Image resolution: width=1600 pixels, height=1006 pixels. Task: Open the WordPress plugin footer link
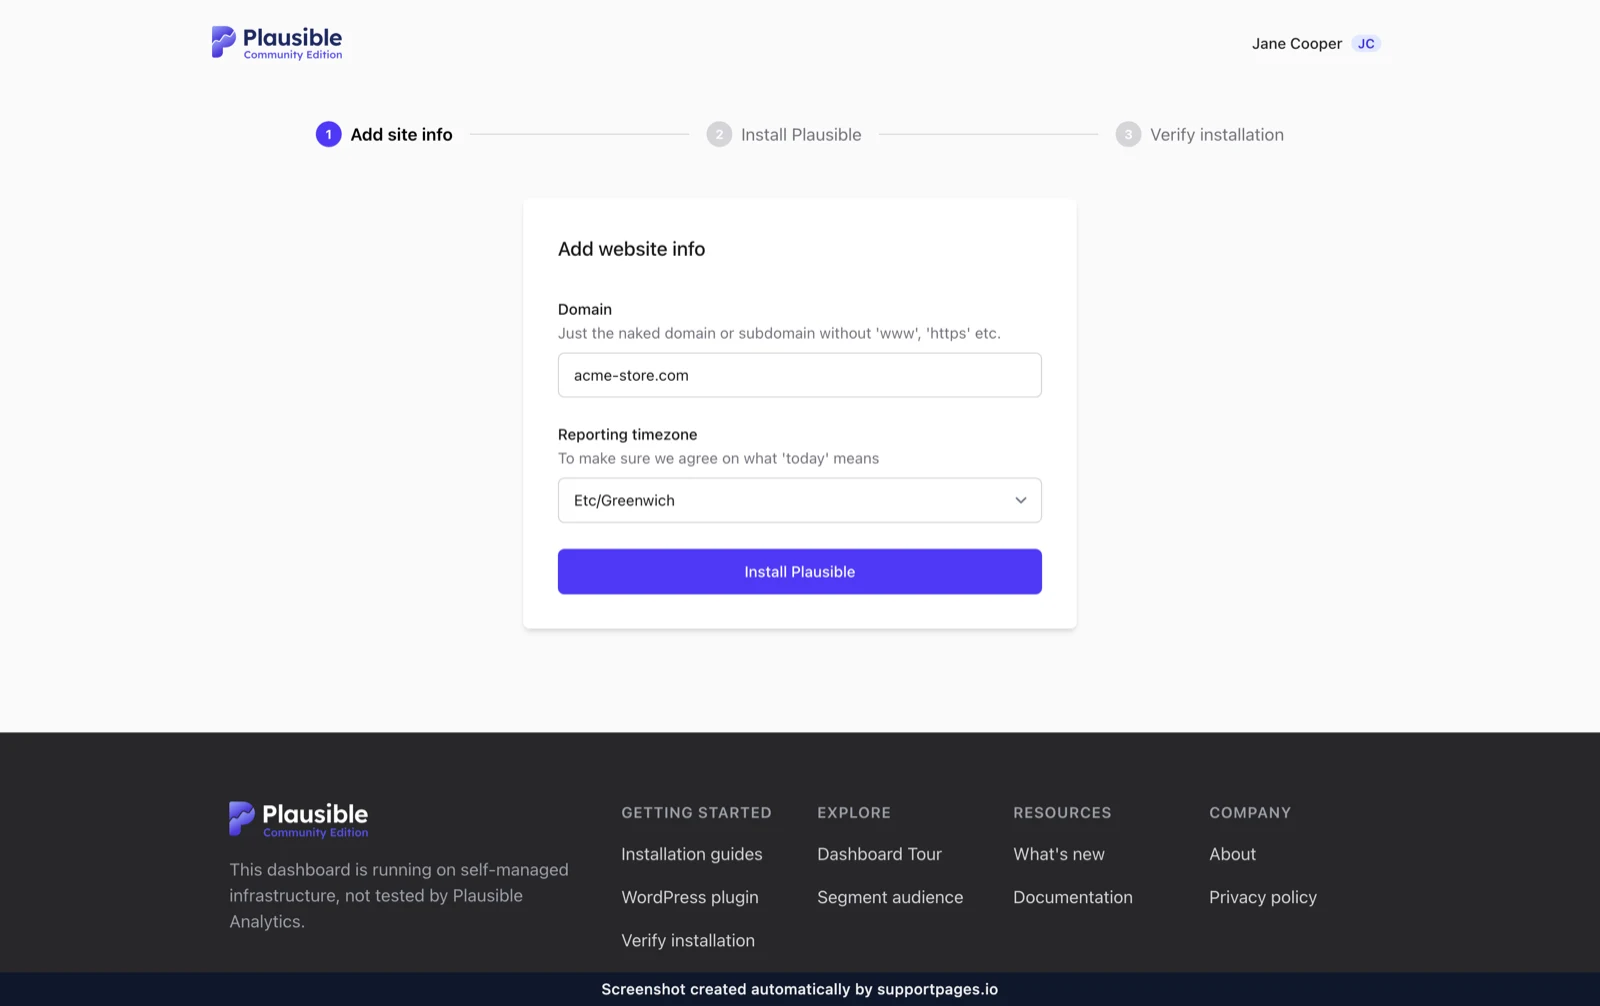690,897
